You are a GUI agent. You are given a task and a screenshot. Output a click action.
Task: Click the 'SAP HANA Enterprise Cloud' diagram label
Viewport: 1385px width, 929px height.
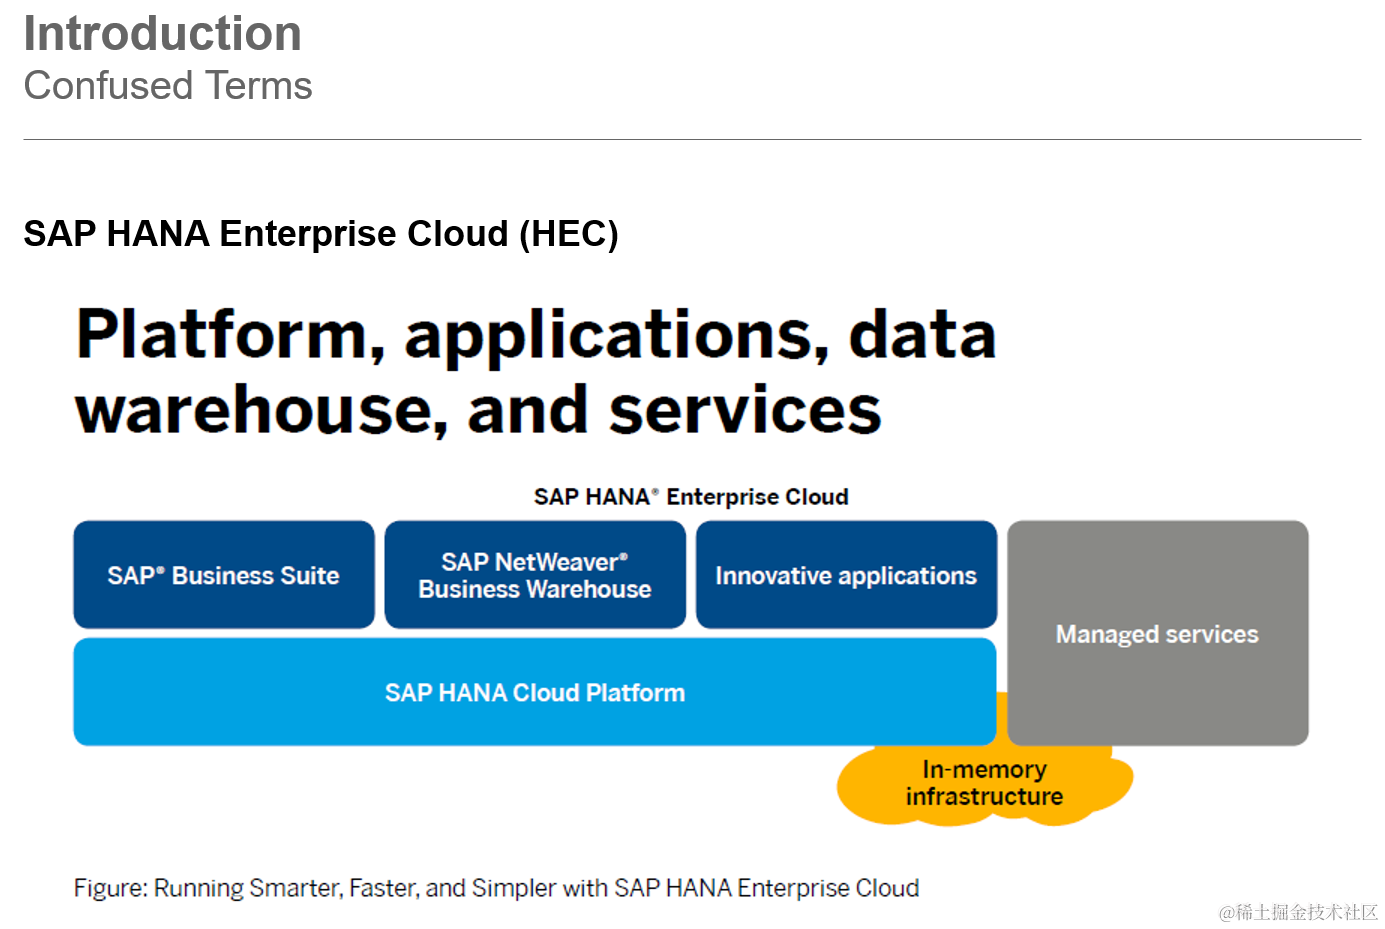tap(691, 497)
